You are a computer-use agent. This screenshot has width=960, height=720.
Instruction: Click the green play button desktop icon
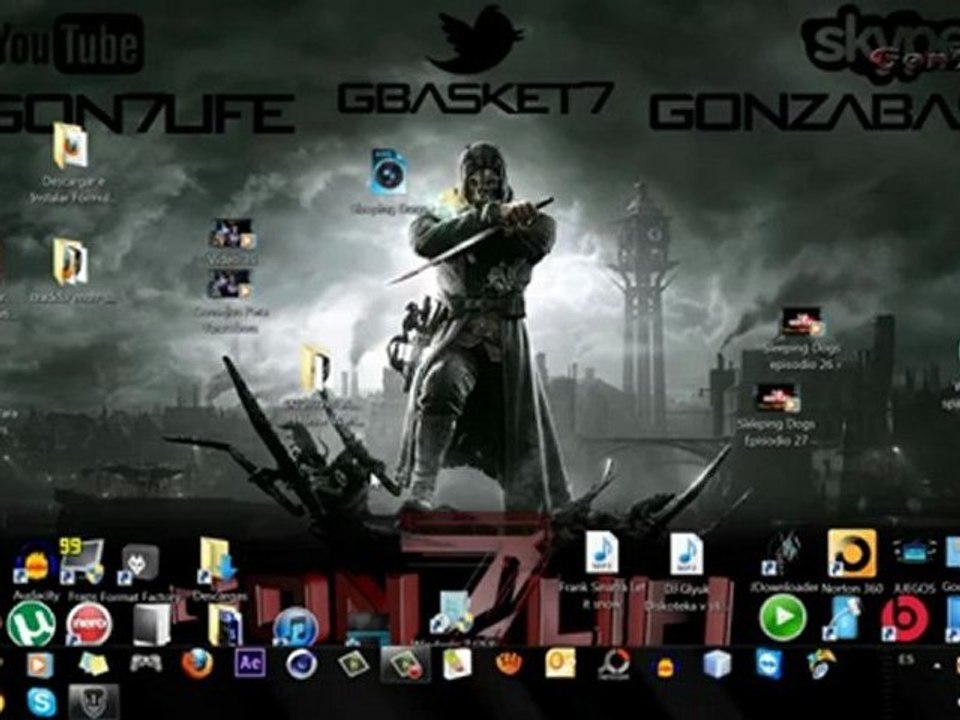tap(783, 618)
